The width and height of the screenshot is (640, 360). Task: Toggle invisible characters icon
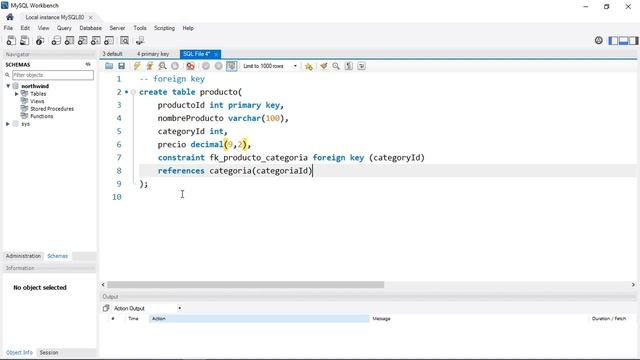coord(349,66)
